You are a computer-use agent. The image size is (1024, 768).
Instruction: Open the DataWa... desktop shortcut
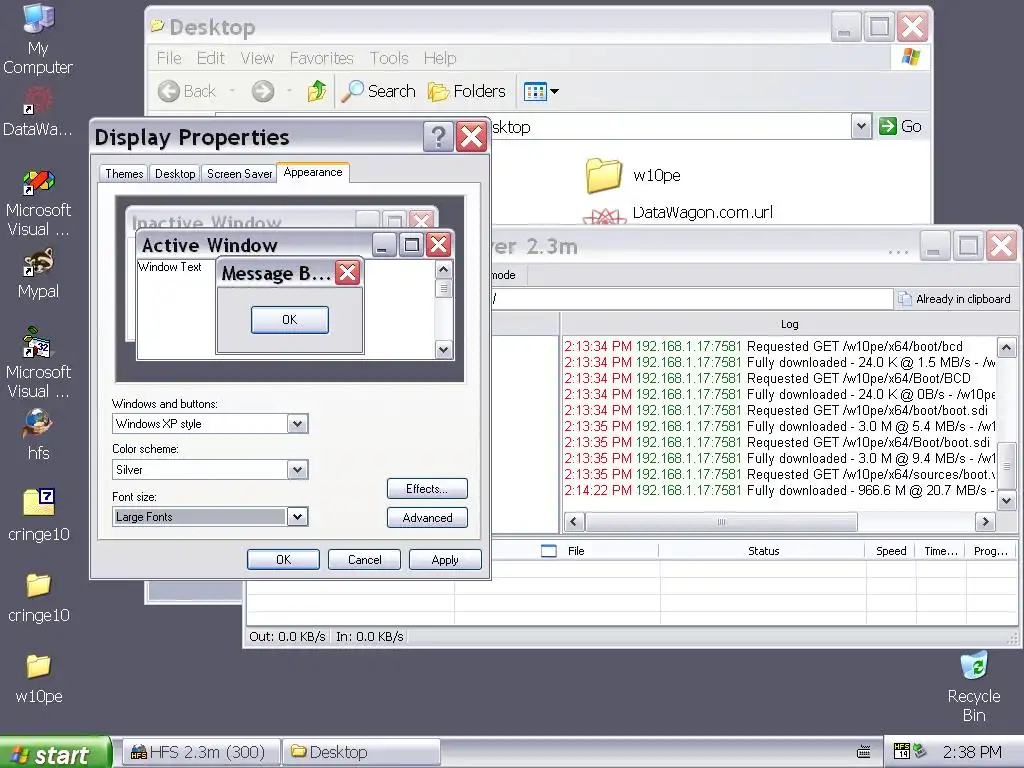pyautogui.click(x=38, y=111)
